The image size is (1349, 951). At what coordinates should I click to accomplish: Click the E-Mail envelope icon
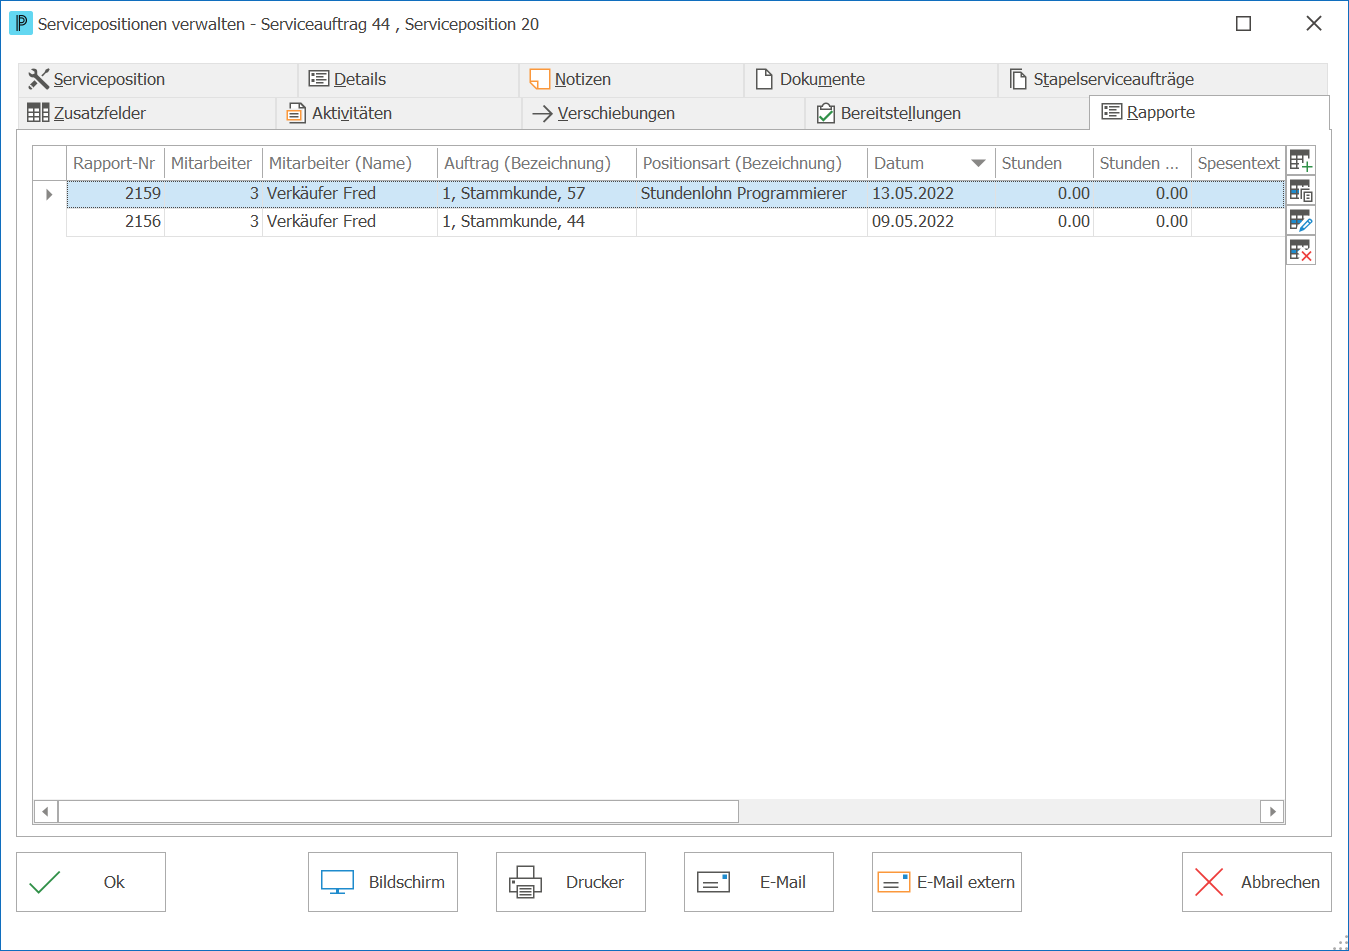tap(713, 882)
